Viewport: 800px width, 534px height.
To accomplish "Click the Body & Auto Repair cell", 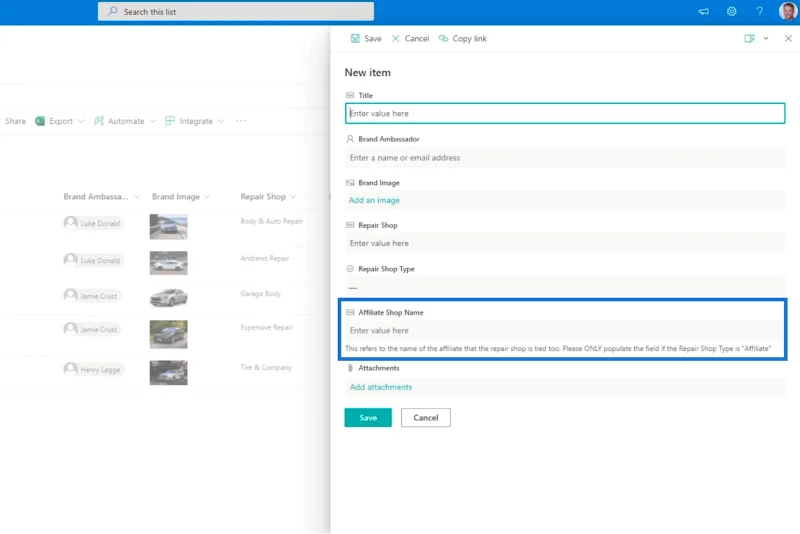I will [271, 221].
